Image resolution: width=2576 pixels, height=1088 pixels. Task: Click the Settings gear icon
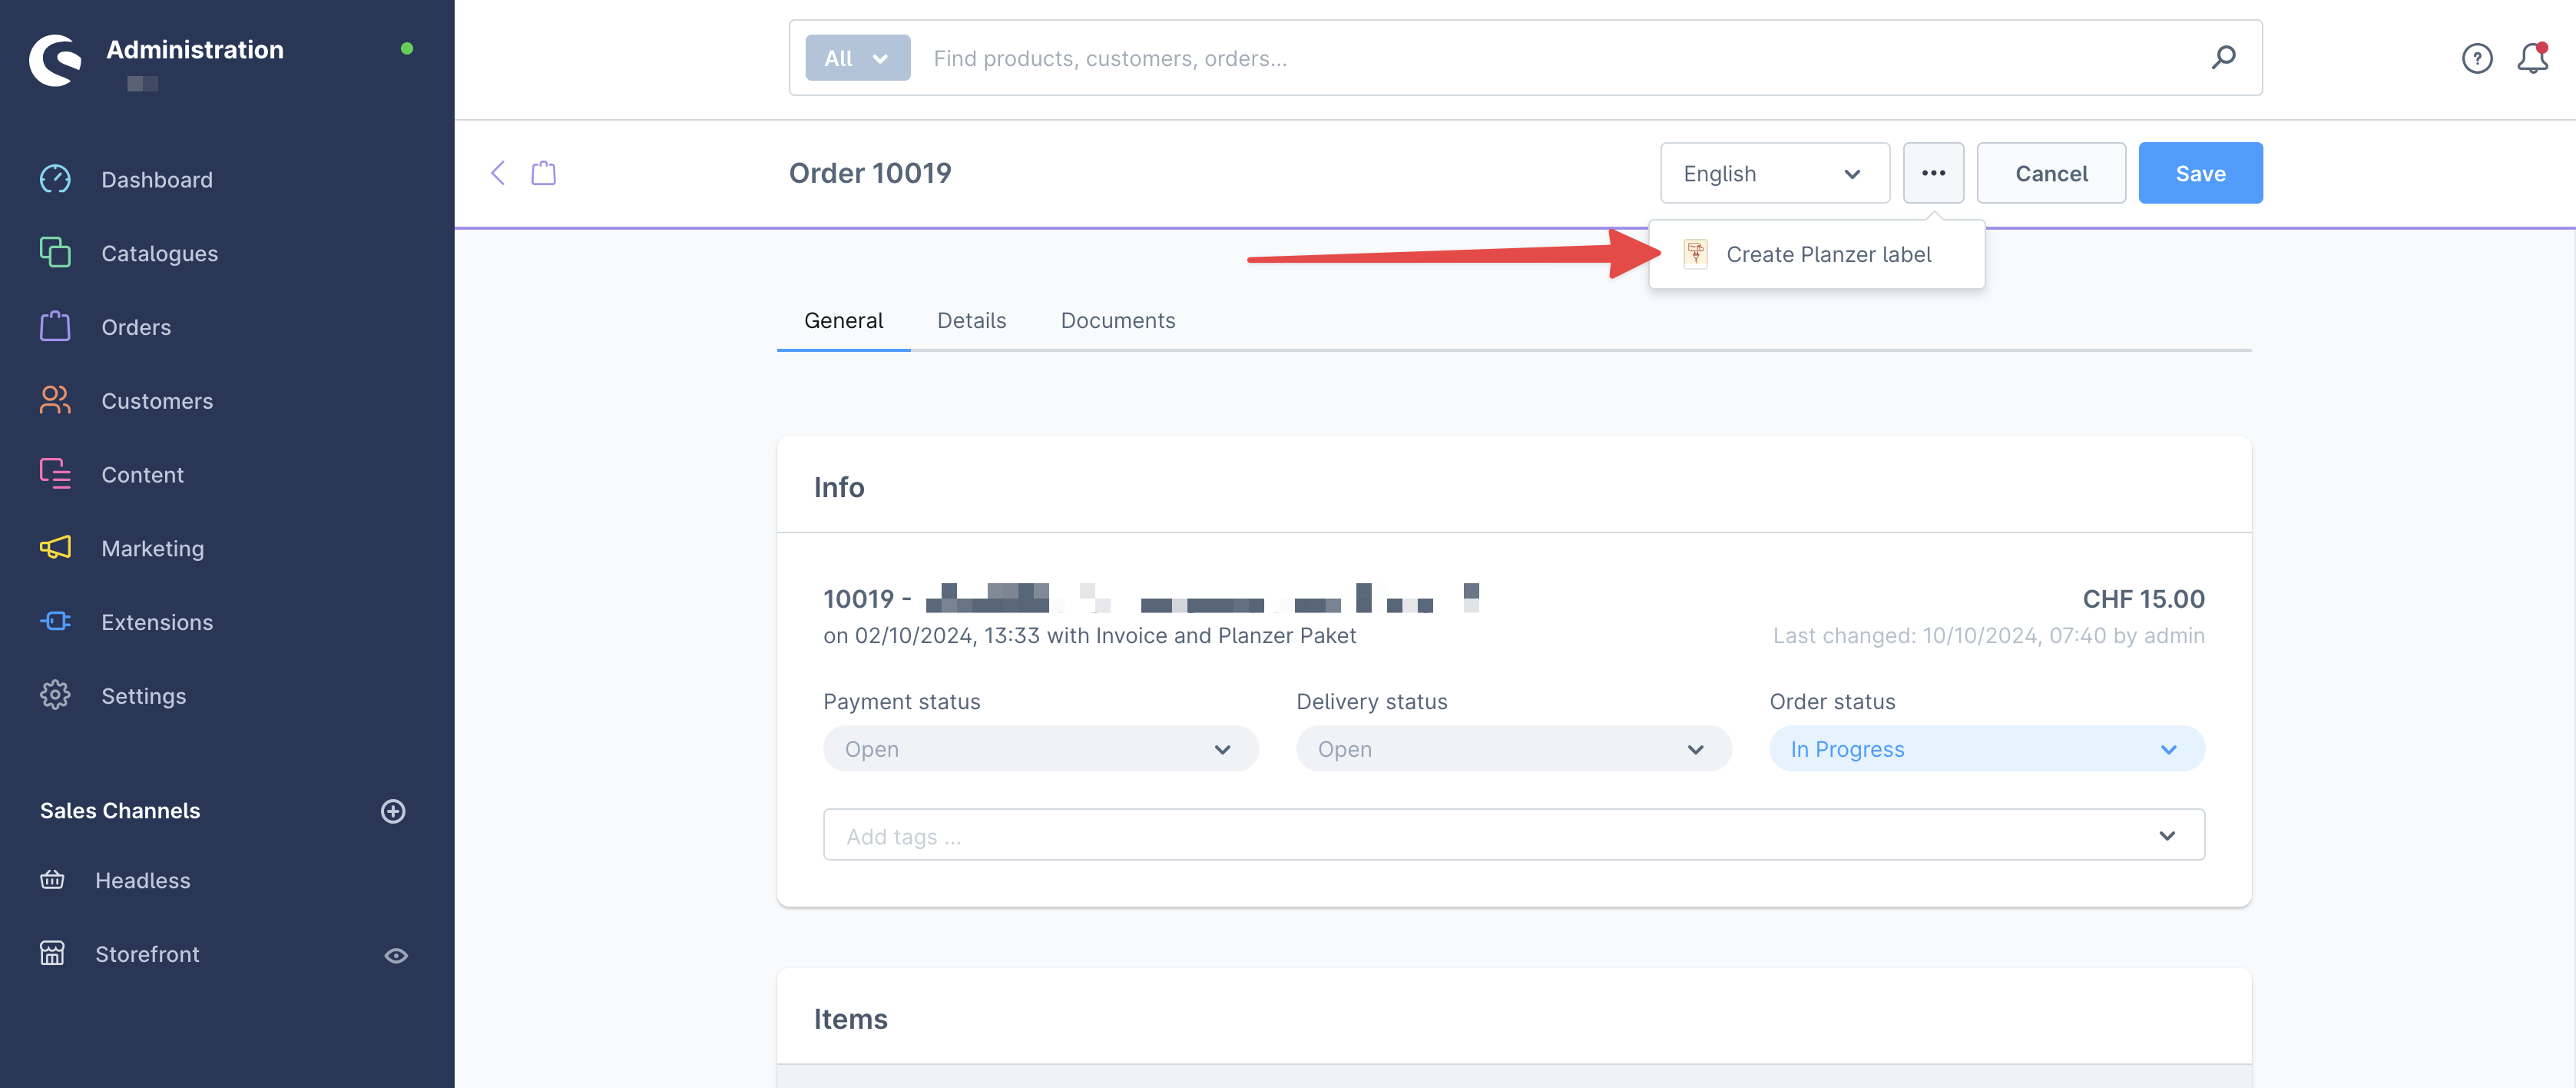55,695
